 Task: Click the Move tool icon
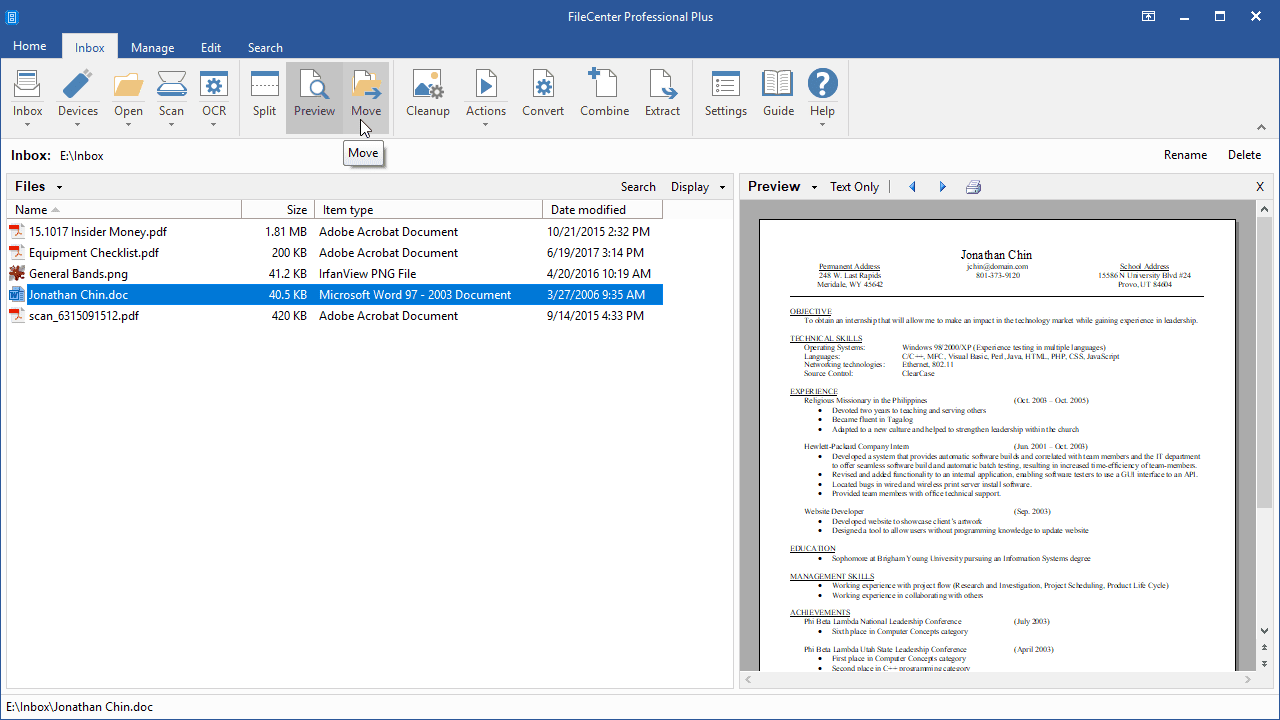click(x=366, y=84)
